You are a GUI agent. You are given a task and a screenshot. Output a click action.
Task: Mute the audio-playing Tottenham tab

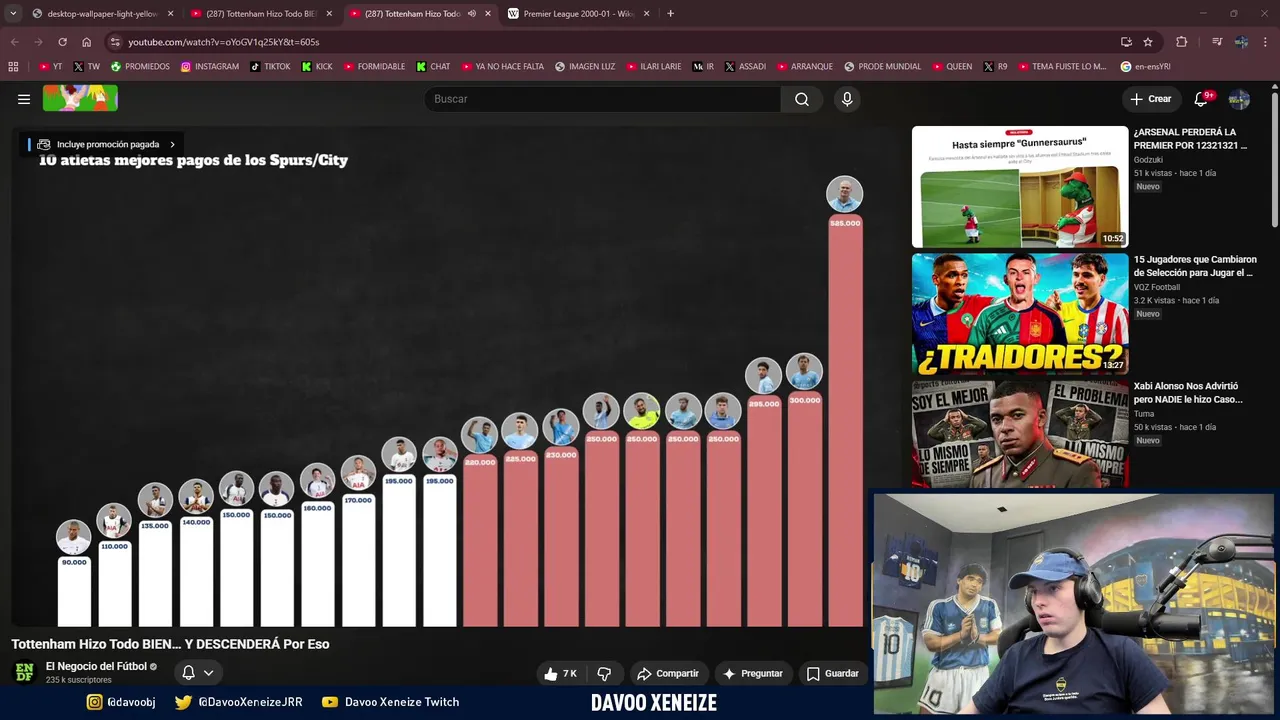(x=471, y=14)
